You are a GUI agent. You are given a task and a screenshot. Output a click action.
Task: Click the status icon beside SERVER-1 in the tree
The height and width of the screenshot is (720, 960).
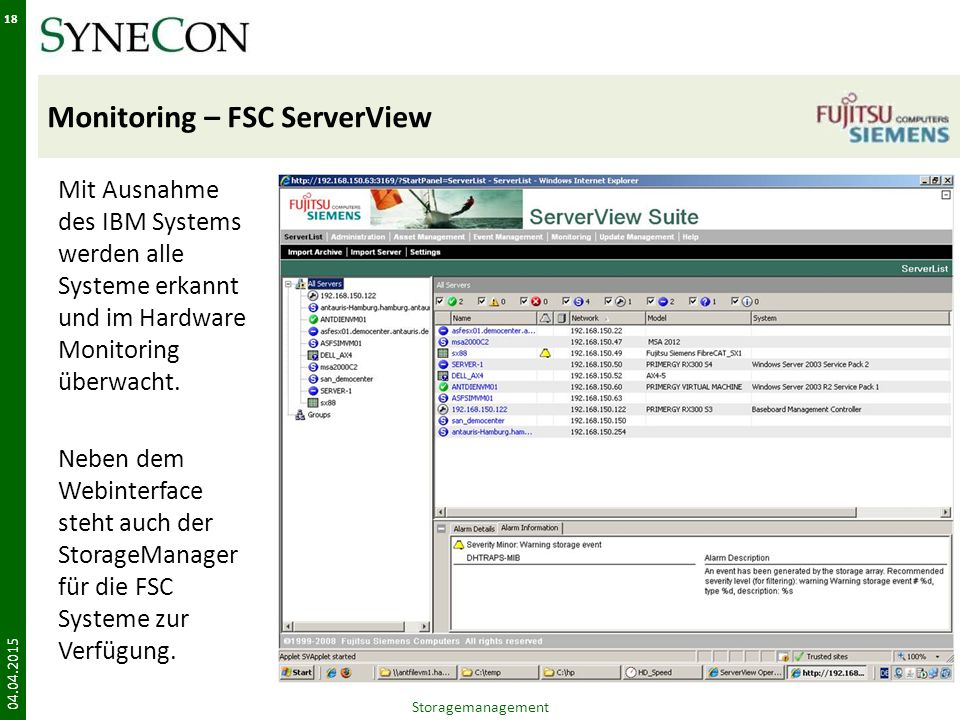click(x=313, y=391)
